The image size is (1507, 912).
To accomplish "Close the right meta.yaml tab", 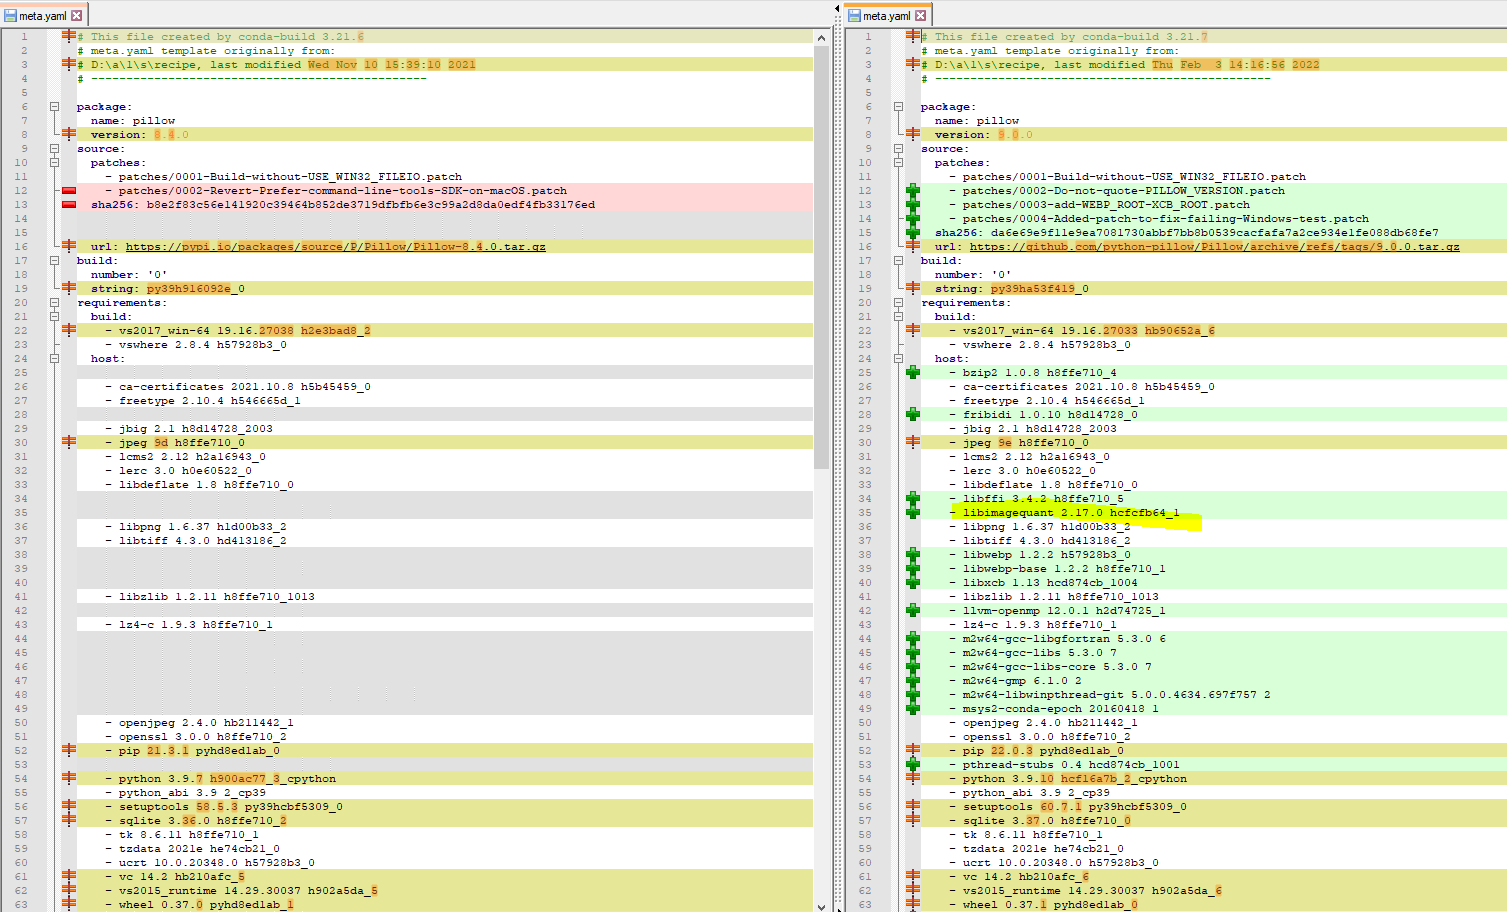I will 921,16.
